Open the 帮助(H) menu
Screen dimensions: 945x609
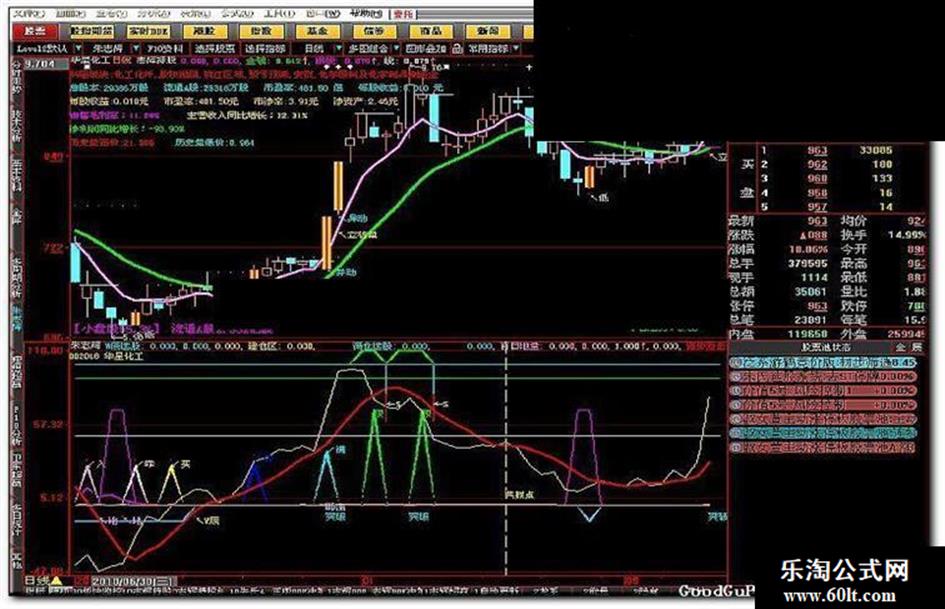(366, 13)
